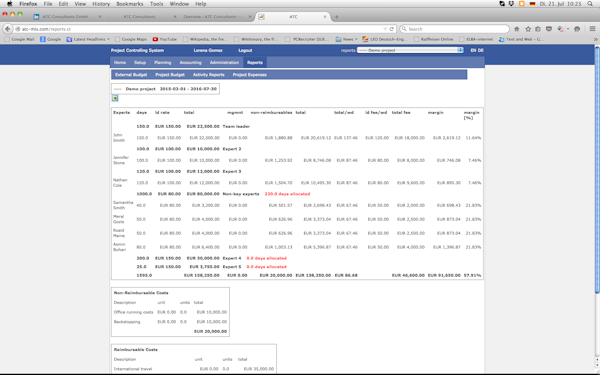Screen dimensions: 600x375
Task: Click the page's vertical scrollbar
Action: coord(597,170)
